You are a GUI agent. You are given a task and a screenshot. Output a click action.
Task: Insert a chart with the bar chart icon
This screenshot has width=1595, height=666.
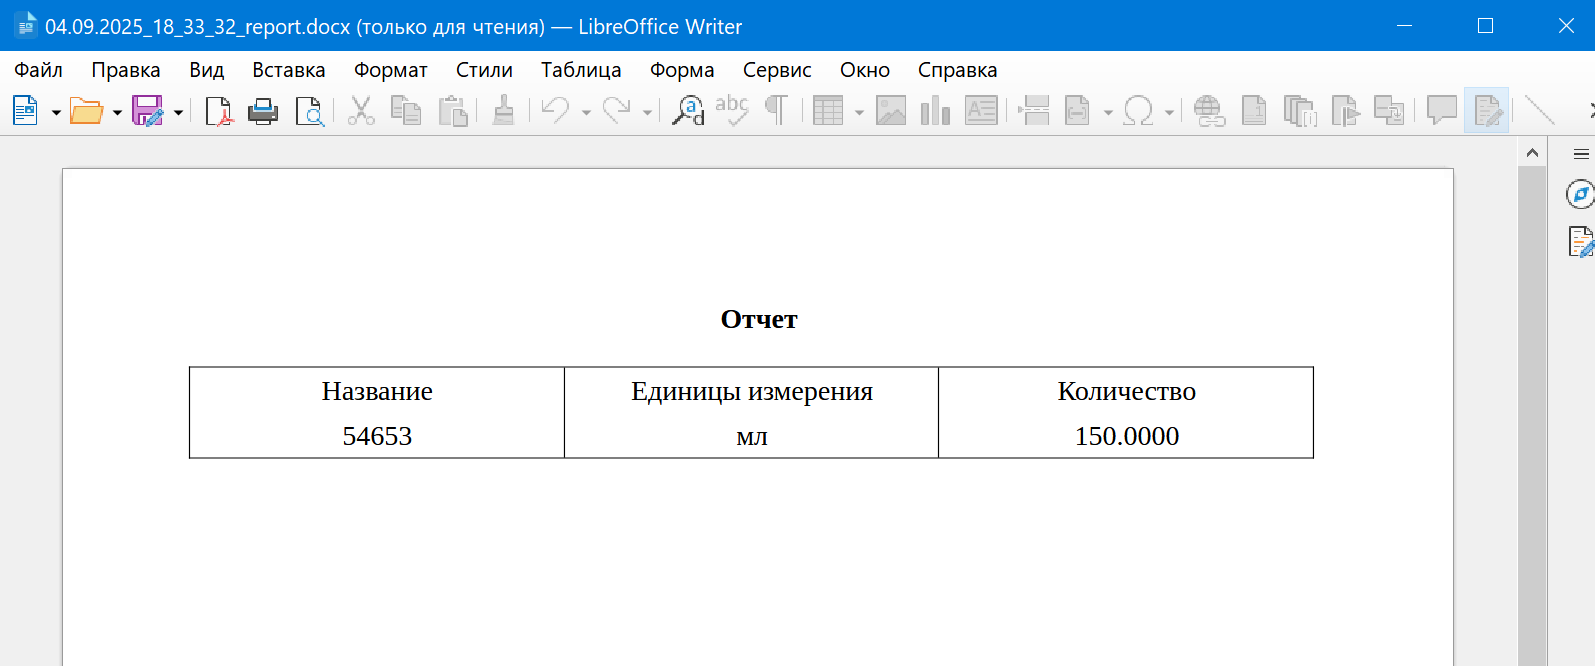935,110
